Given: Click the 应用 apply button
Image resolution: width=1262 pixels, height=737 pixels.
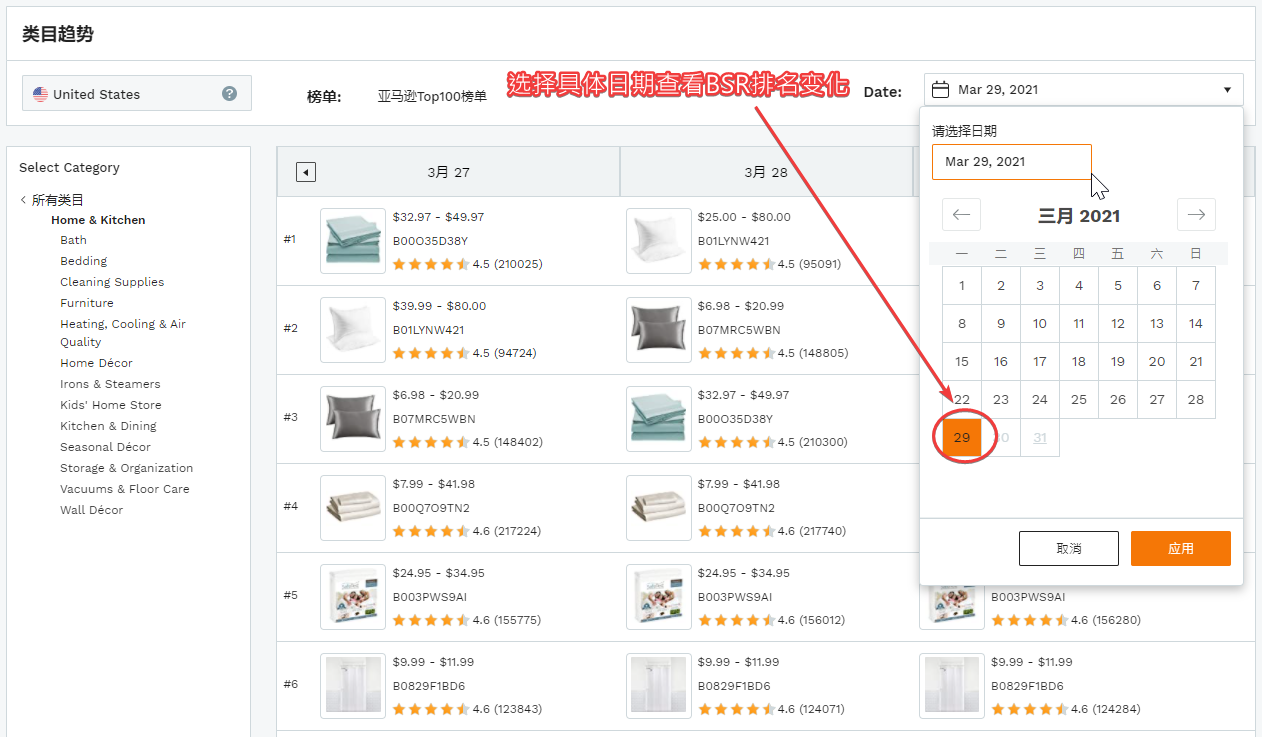Looking at the screenshot, I should click(x=1180, y=548).
